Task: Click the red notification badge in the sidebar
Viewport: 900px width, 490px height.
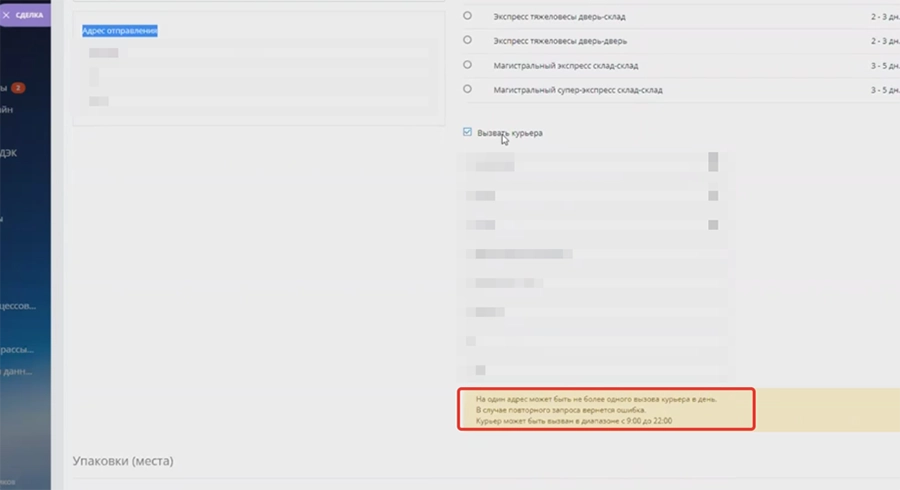Action: pos(19,88)
